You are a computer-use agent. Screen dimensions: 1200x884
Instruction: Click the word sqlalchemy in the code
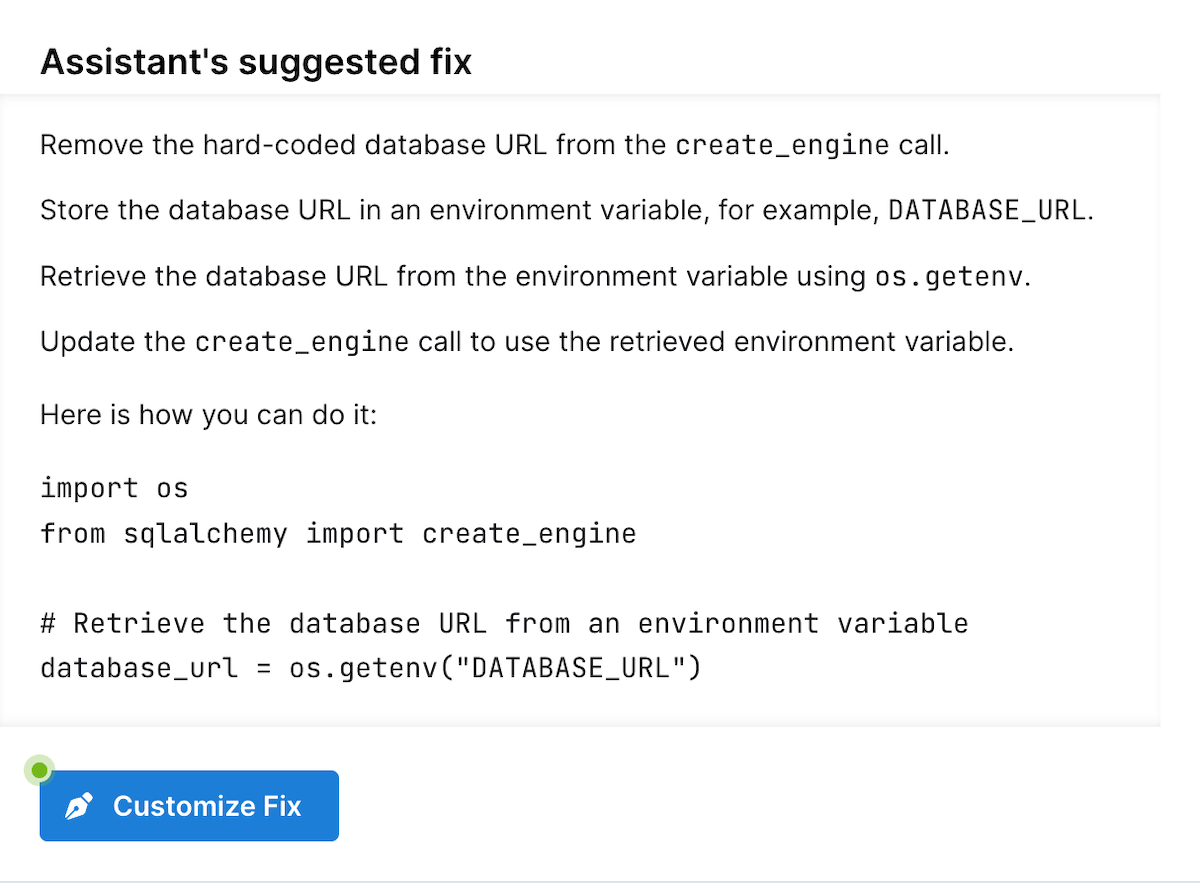205,534
